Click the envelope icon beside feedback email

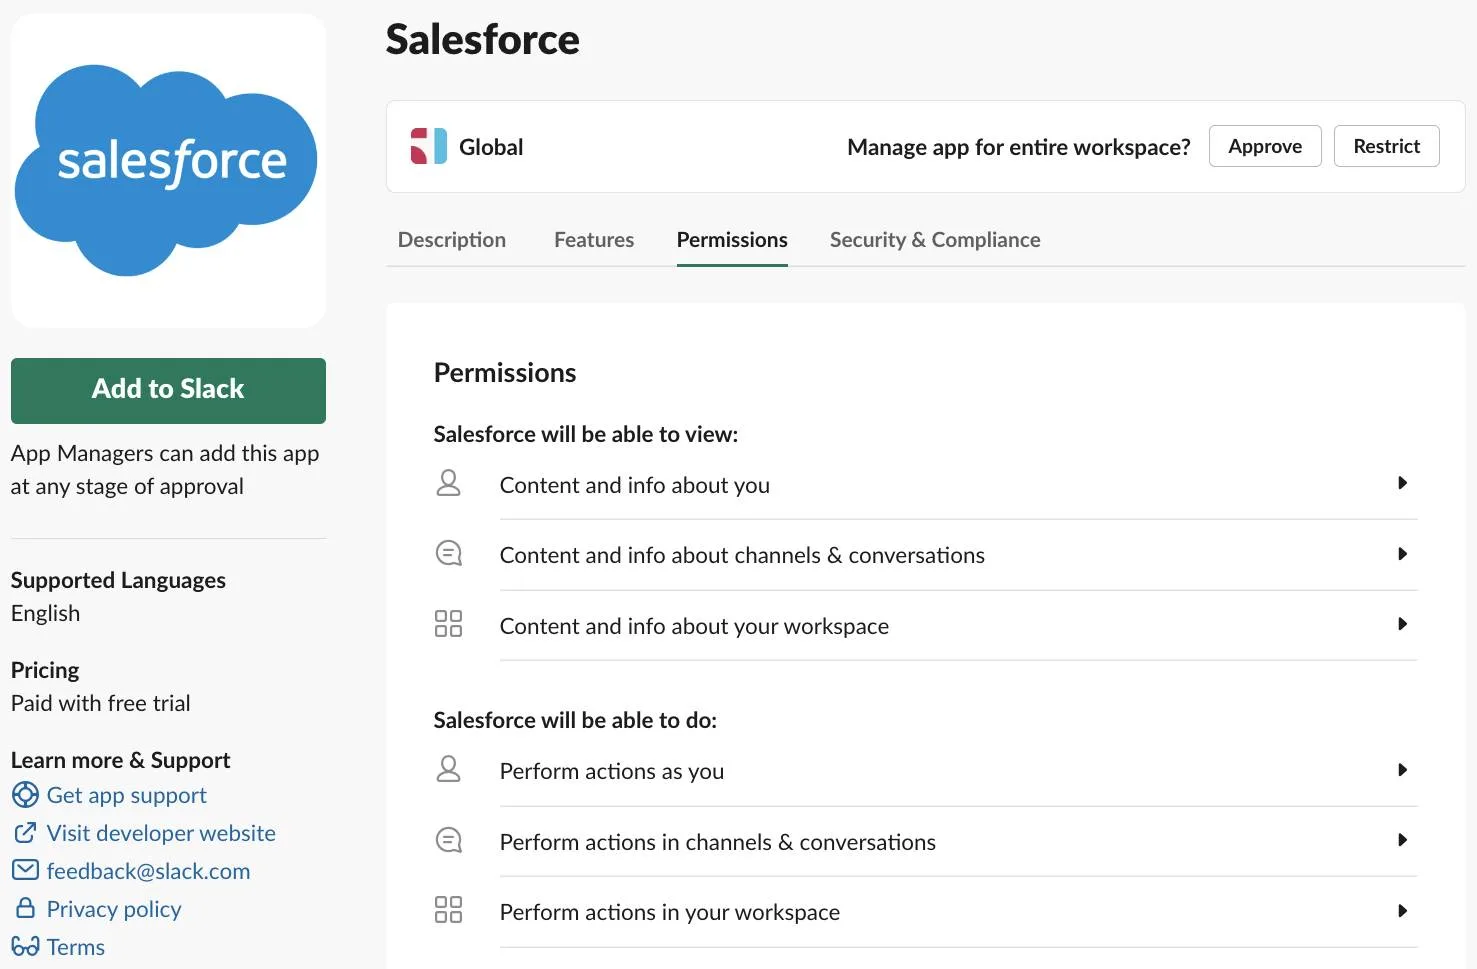point(25,870)
